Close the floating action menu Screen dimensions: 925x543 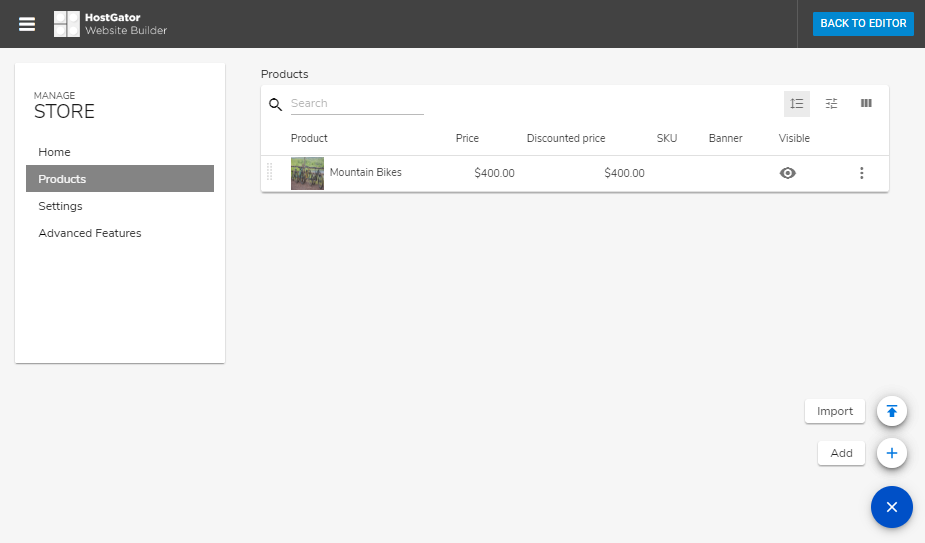pos(892,507)
